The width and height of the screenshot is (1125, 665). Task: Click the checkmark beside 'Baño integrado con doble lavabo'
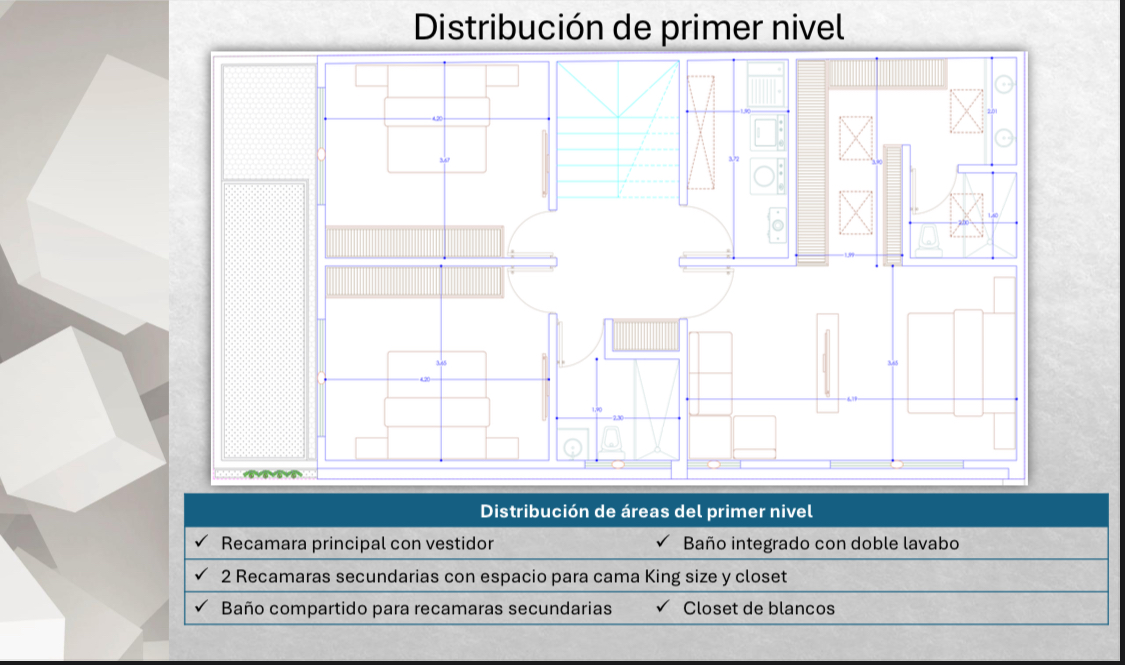coord(663,543)
